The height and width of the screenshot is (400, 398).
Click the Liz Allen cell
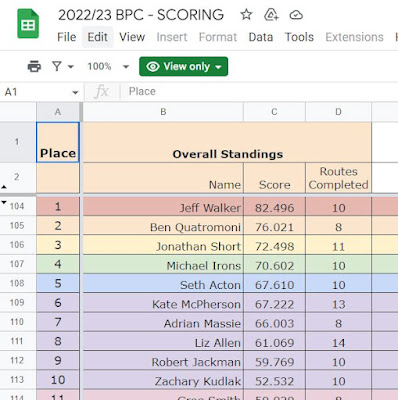click(x=163, y=341)
